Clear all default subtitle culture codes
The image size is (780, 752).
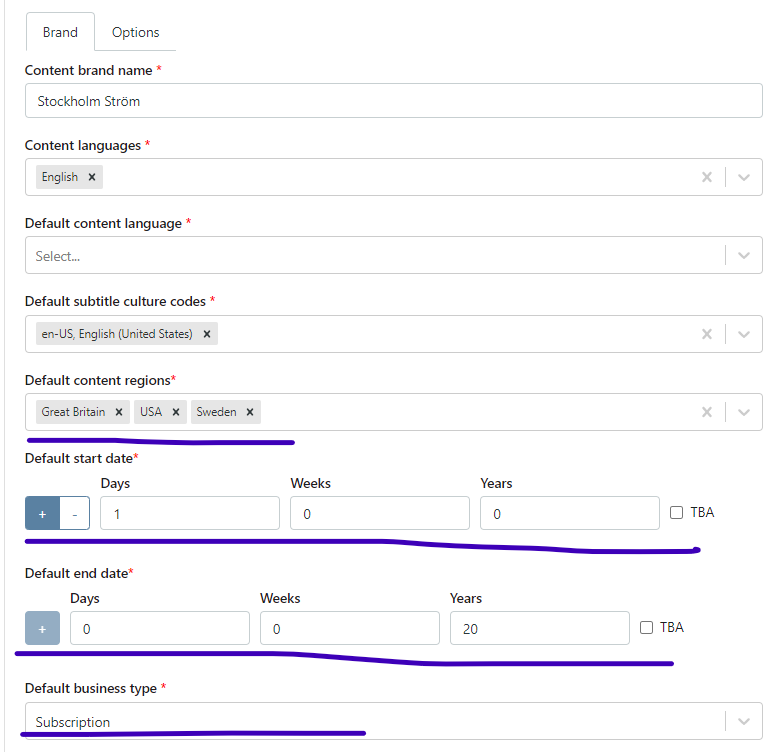706,334
